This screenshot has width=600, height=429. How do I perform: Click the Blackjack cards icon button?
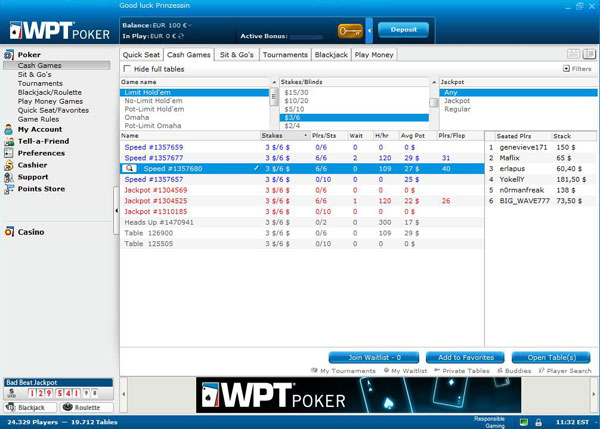coord(30,407)
